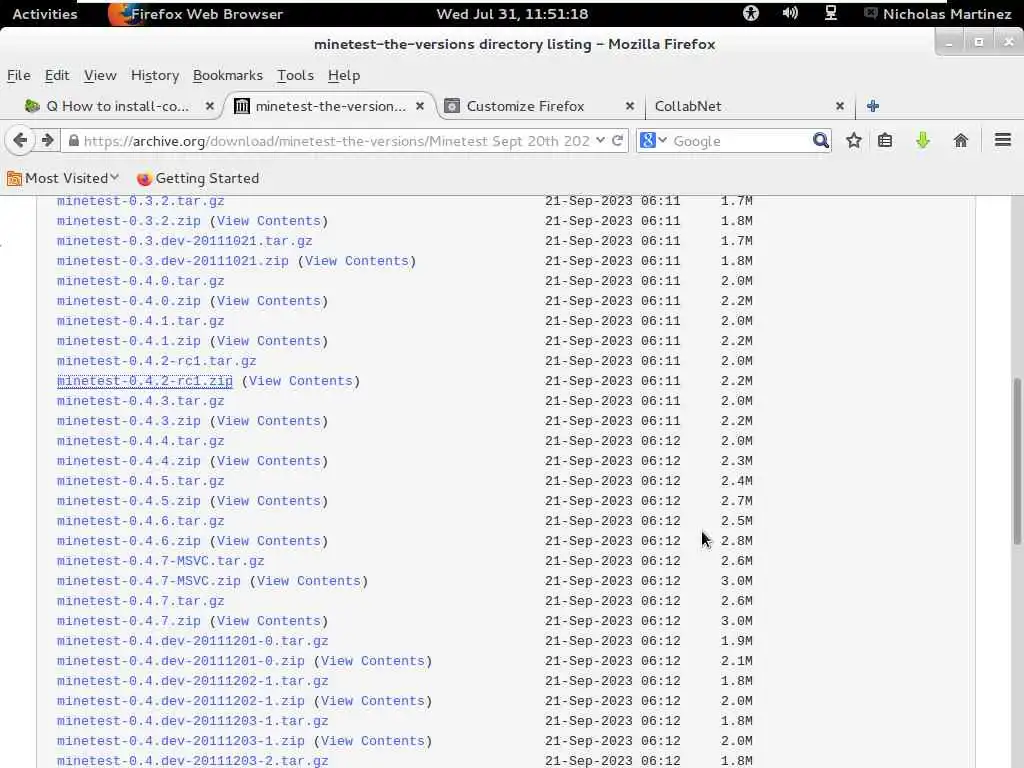
Task: Click the 3.0M size of minetest-0.4.7-MSVC.zip
Action: [737, 581]
